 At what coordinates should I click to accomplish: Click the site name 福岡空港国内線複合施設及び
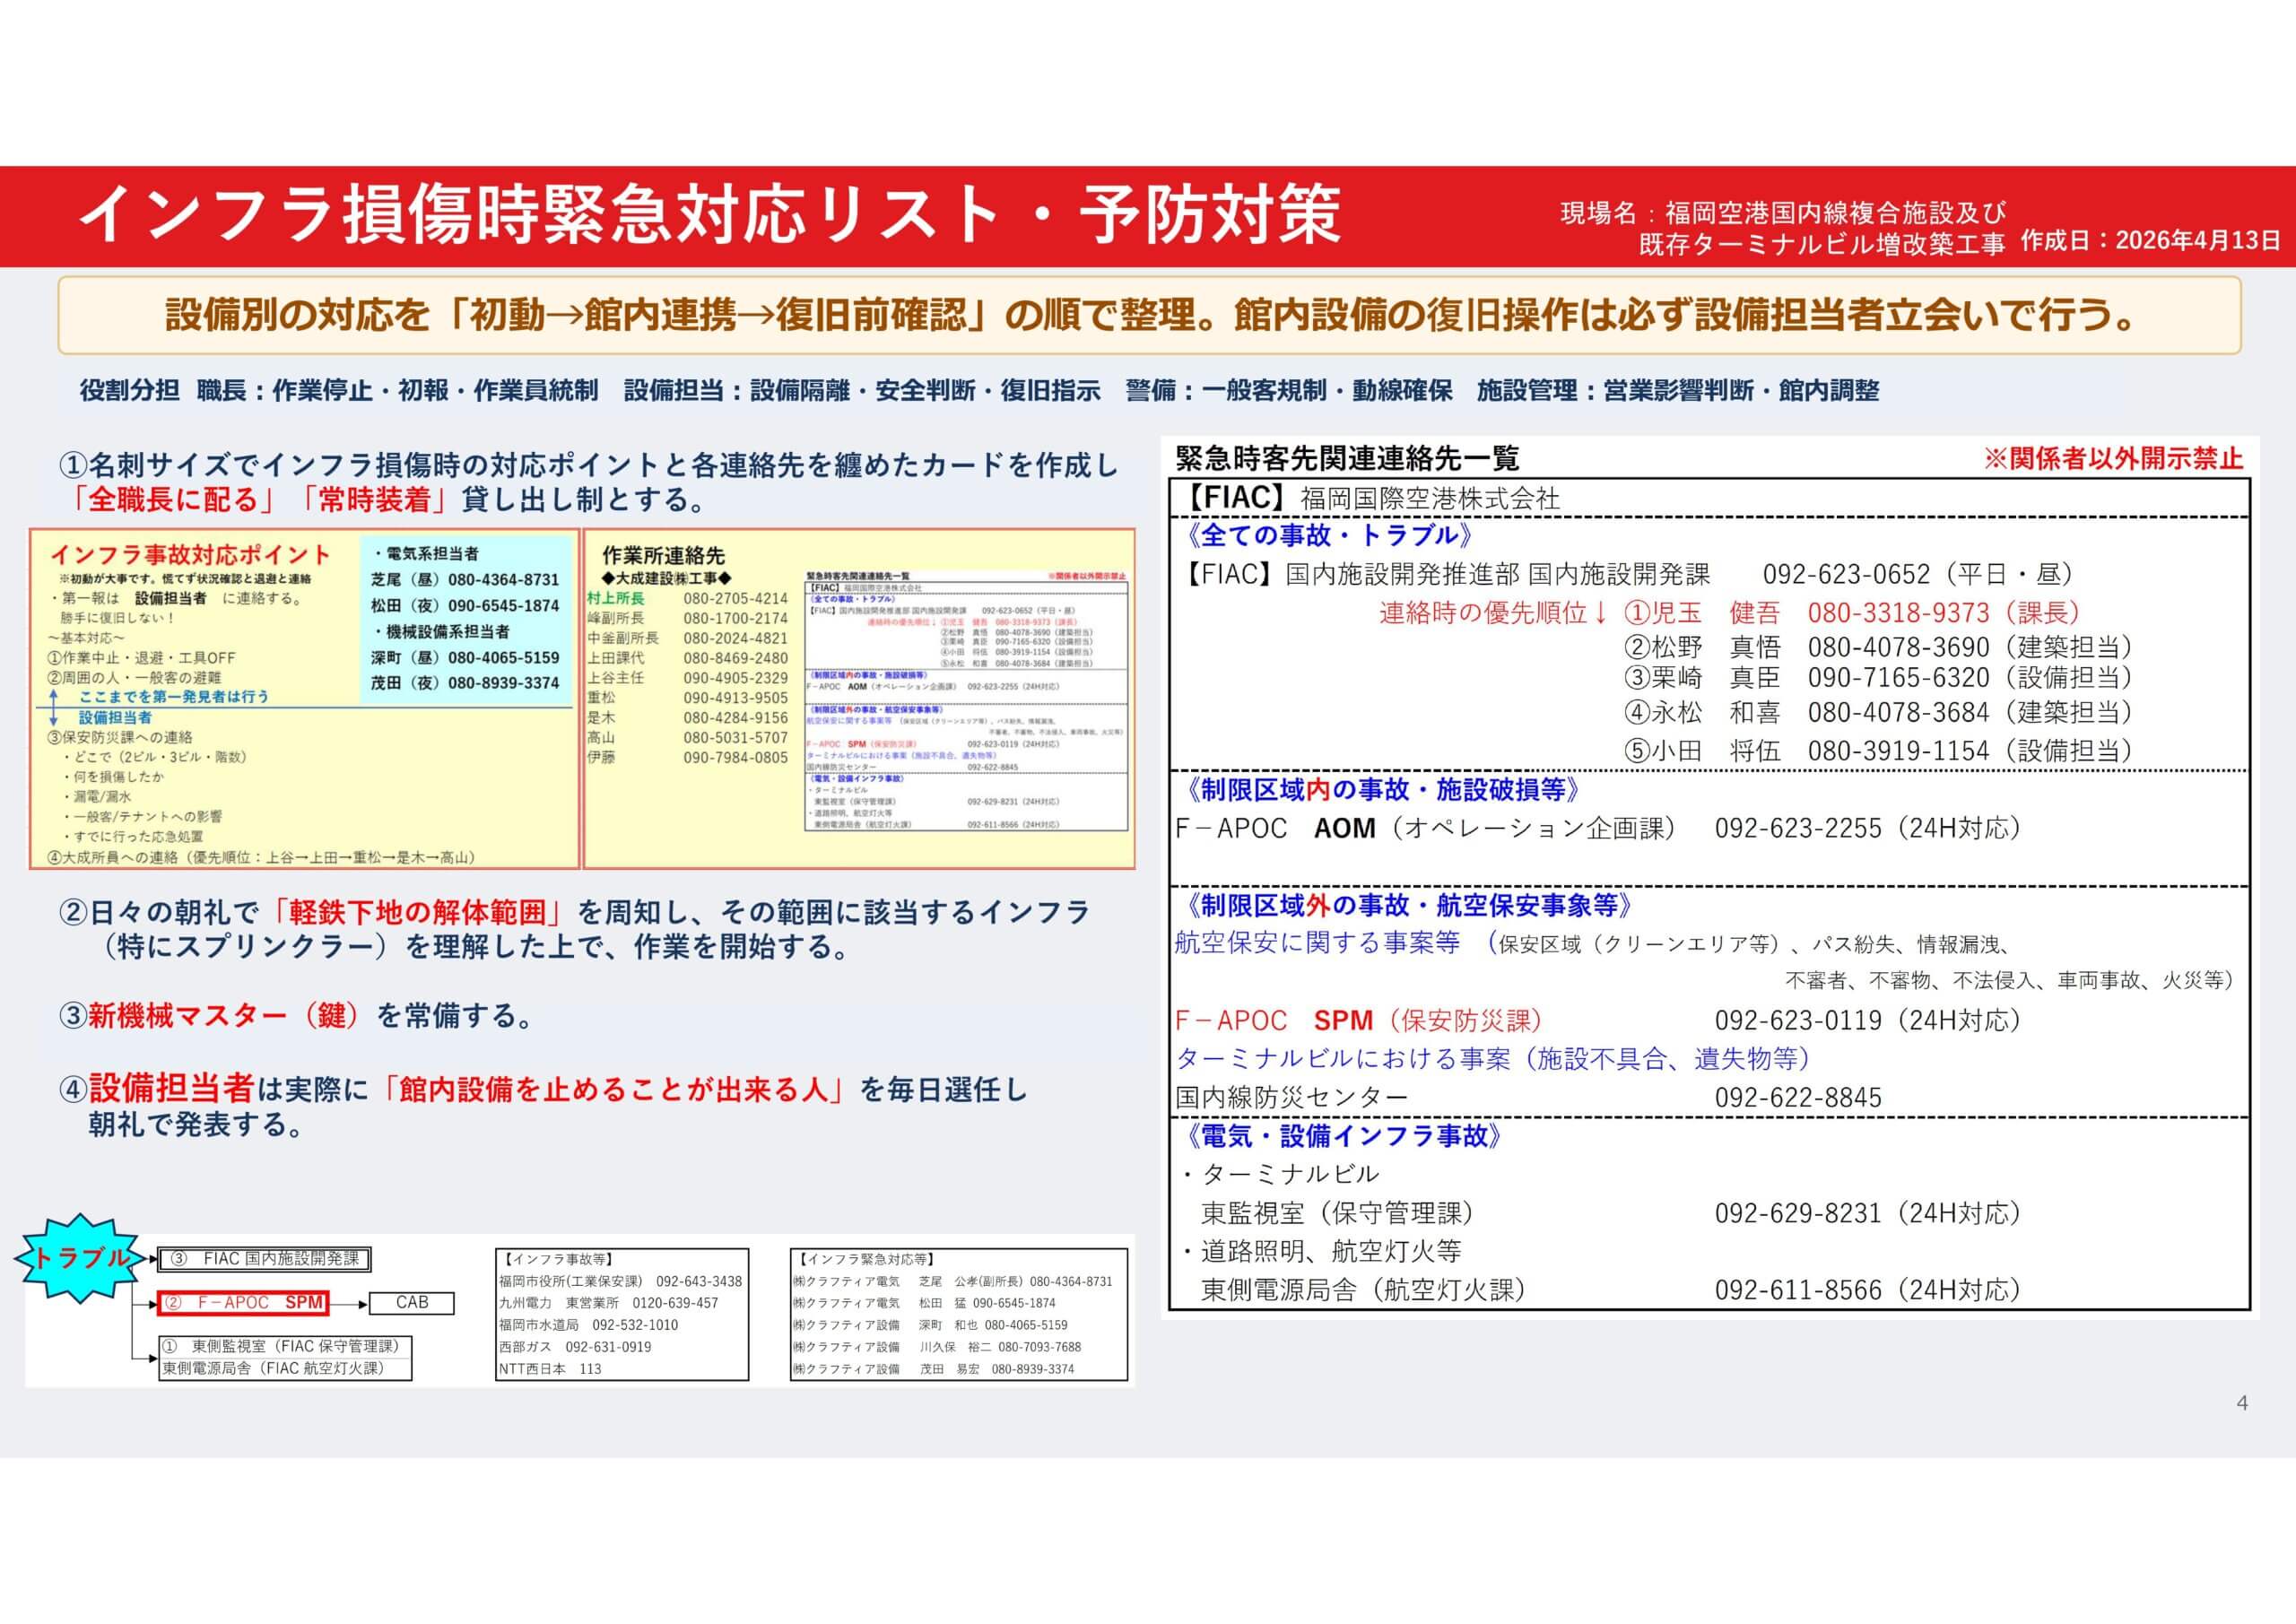tap(1835, 212)
